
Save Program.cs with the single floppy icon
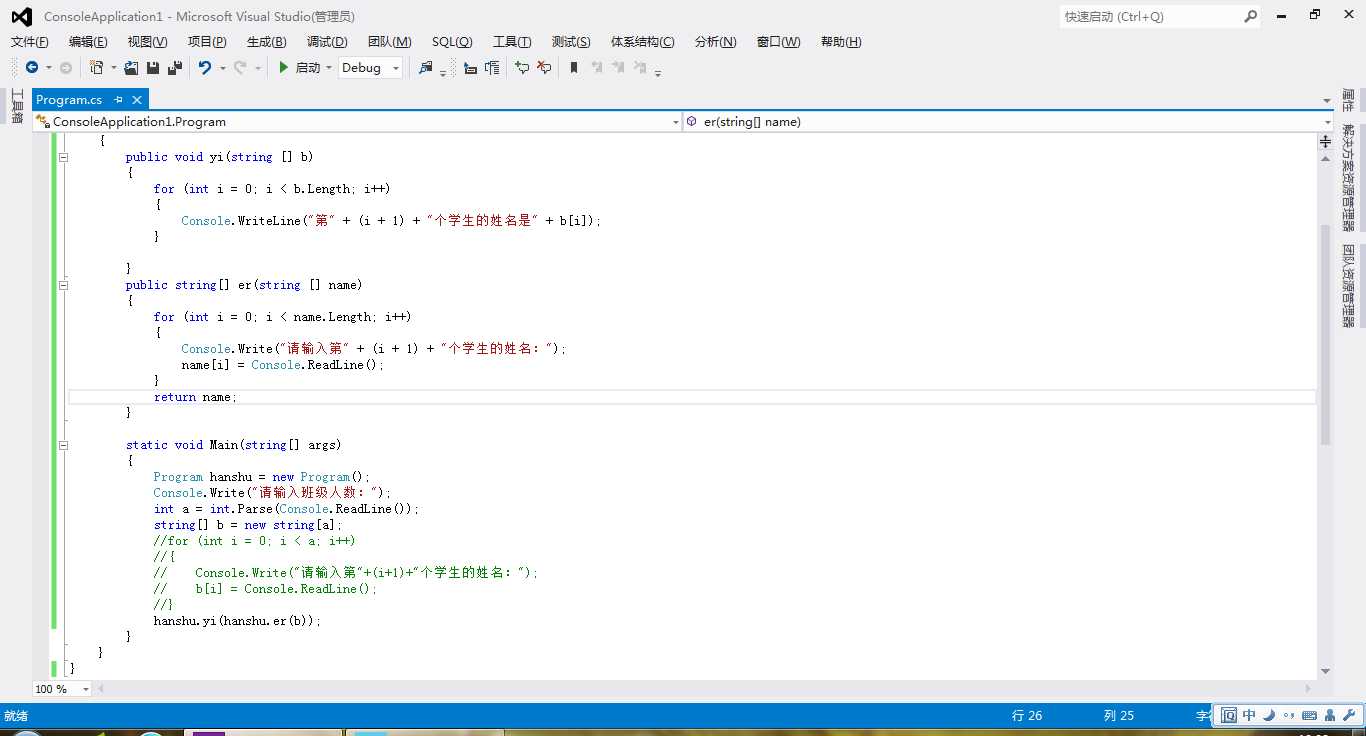[153, 68]
